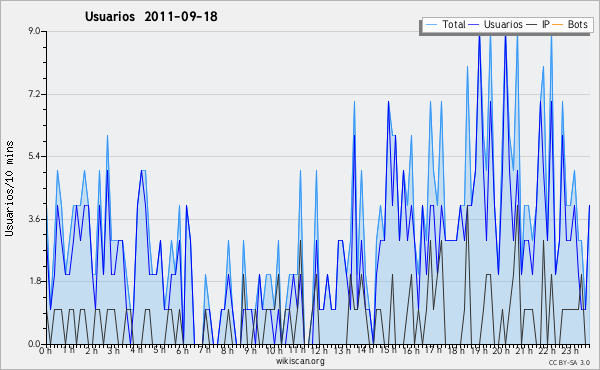Open the wikiscan.org source label

tap(300, 361)
